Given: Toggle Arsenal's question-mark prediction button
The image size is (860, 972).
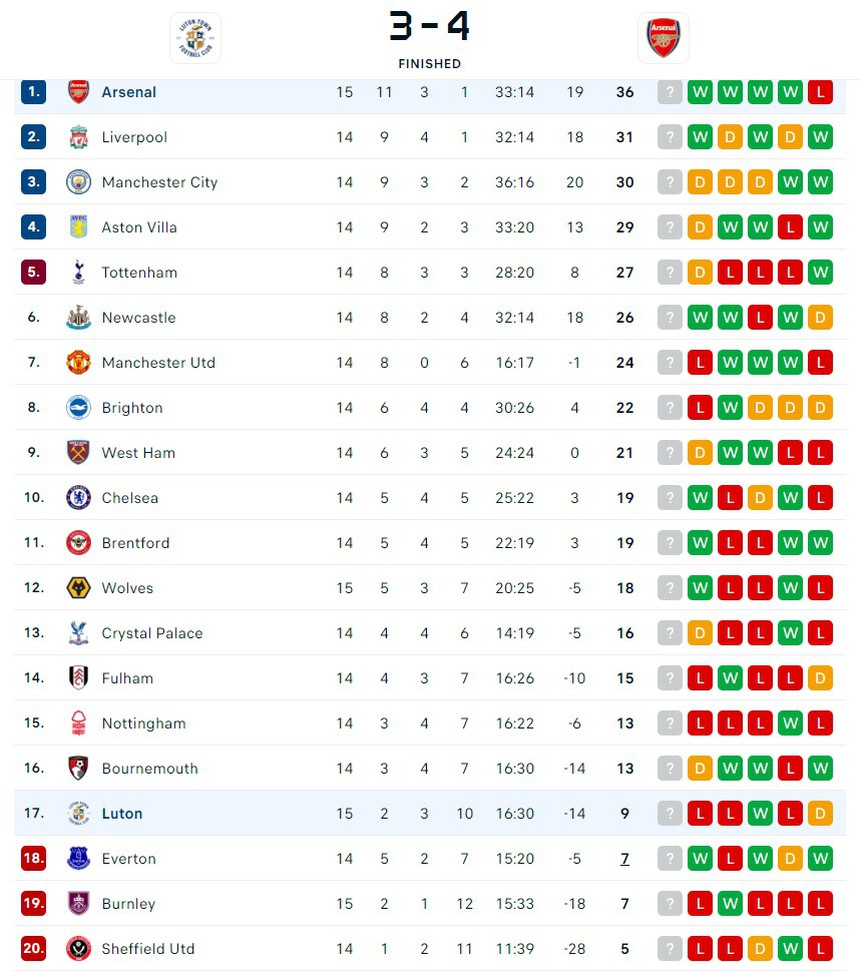Looking at the screenshot, I should (x=669, y=92).
